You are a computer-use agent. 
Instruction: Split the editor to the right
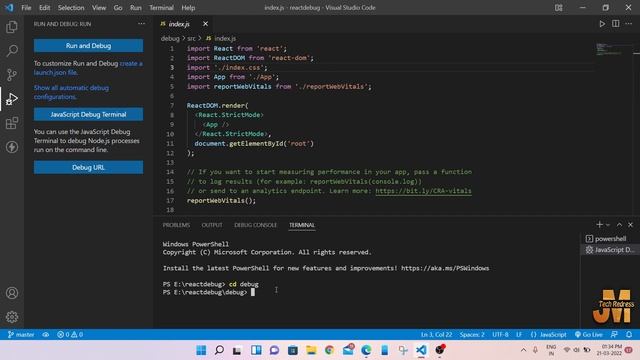point(616,24)
